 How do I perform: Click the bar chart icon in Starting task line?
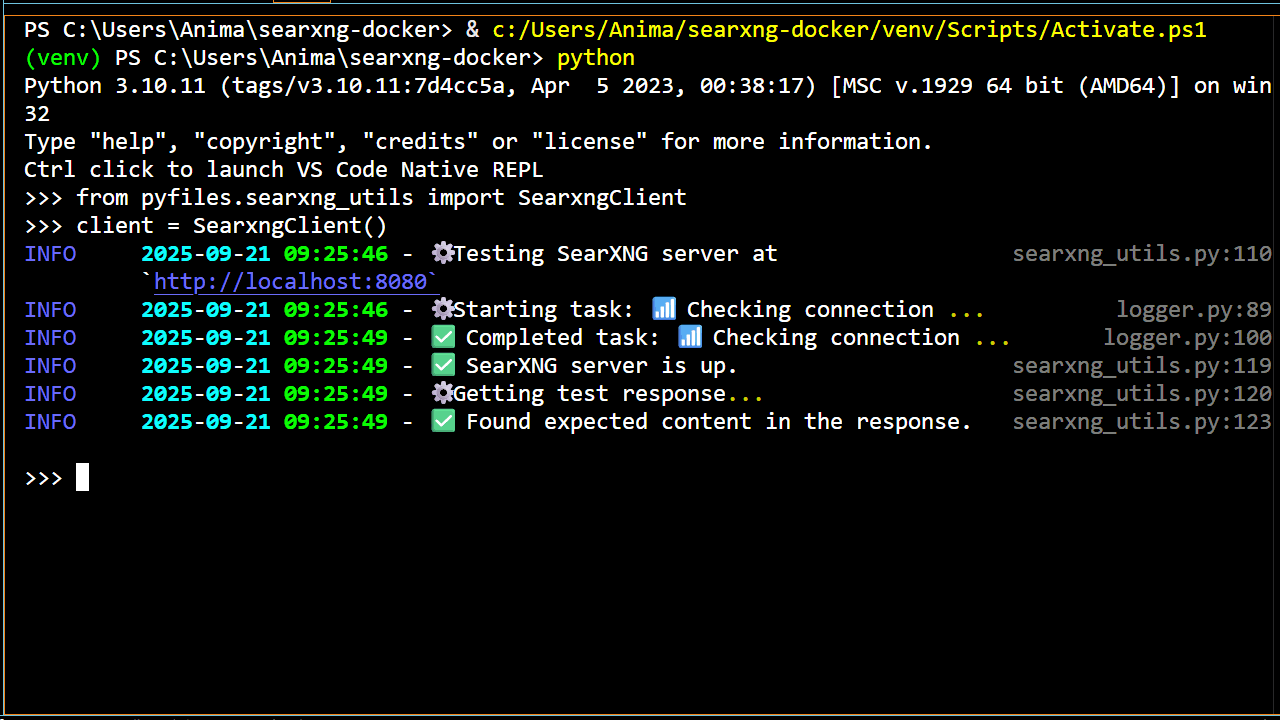tap(663, 309)
